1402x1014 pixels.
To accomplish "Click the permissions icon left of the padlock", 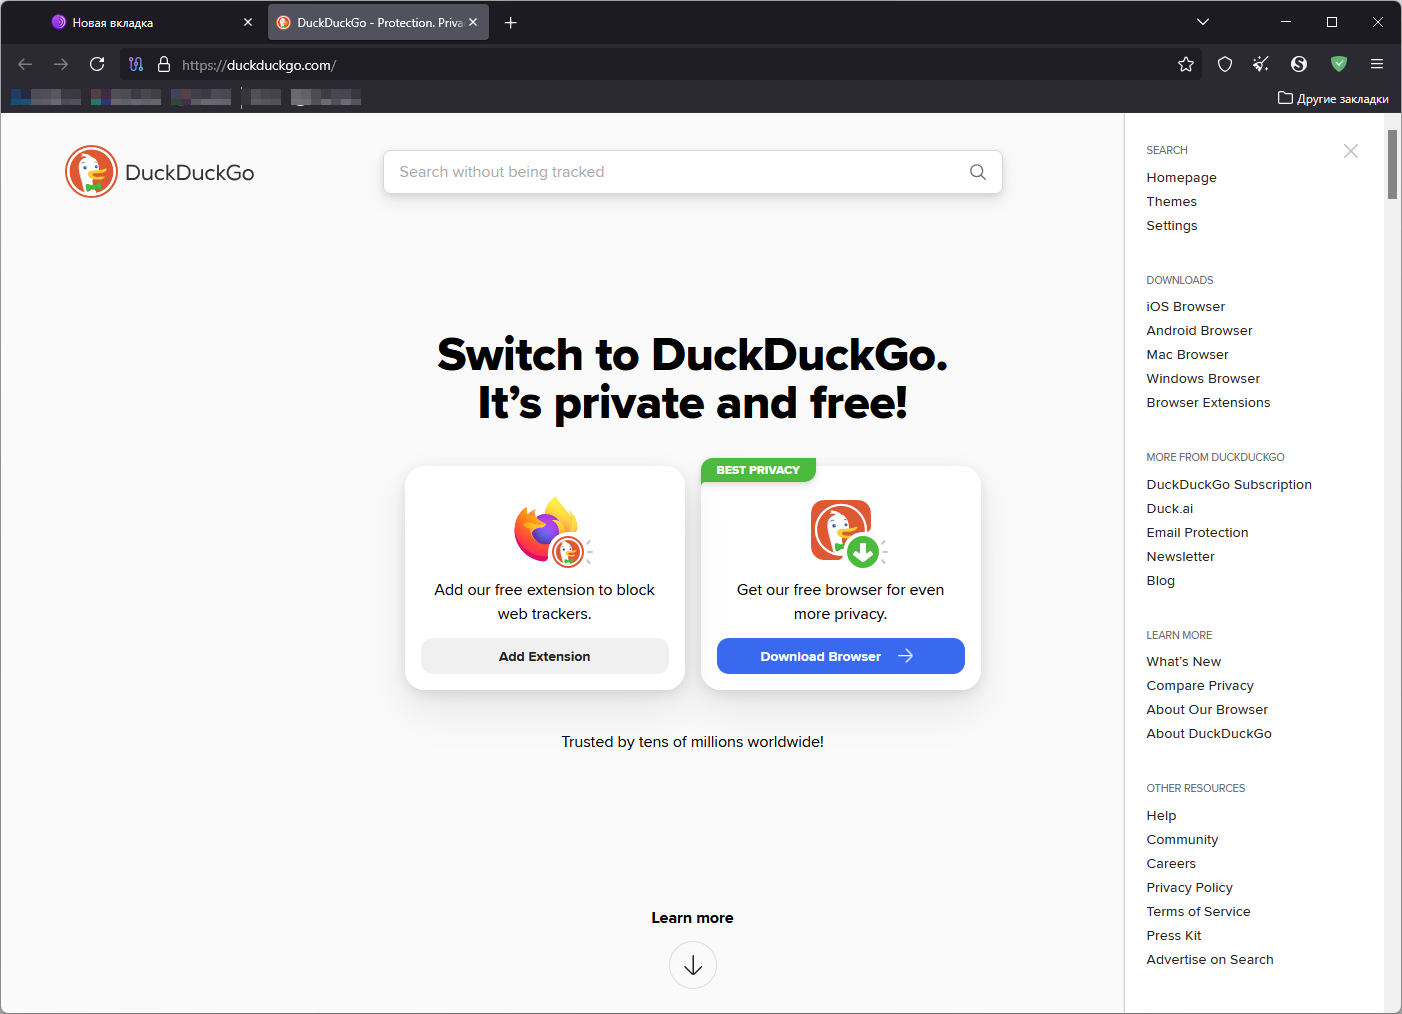I will point(136,64).
